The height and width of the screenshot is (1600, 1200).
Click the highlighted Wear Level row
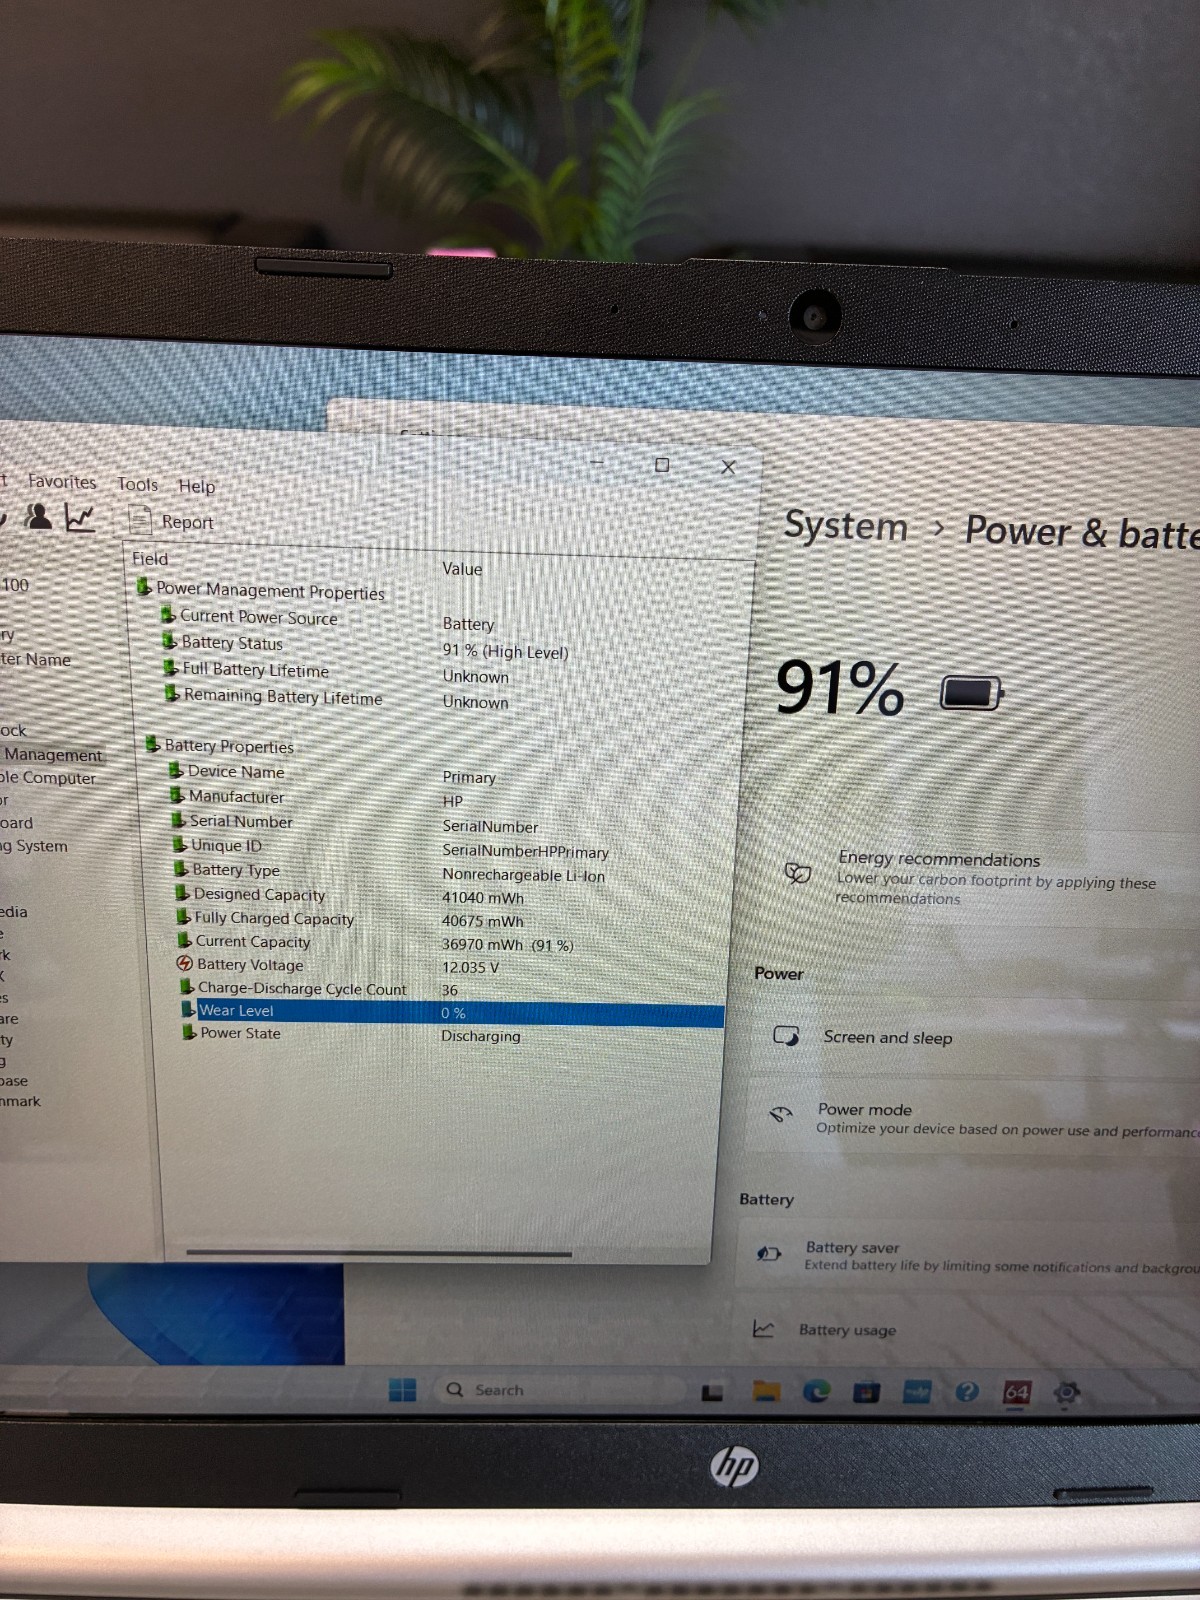click(452, 1012)
